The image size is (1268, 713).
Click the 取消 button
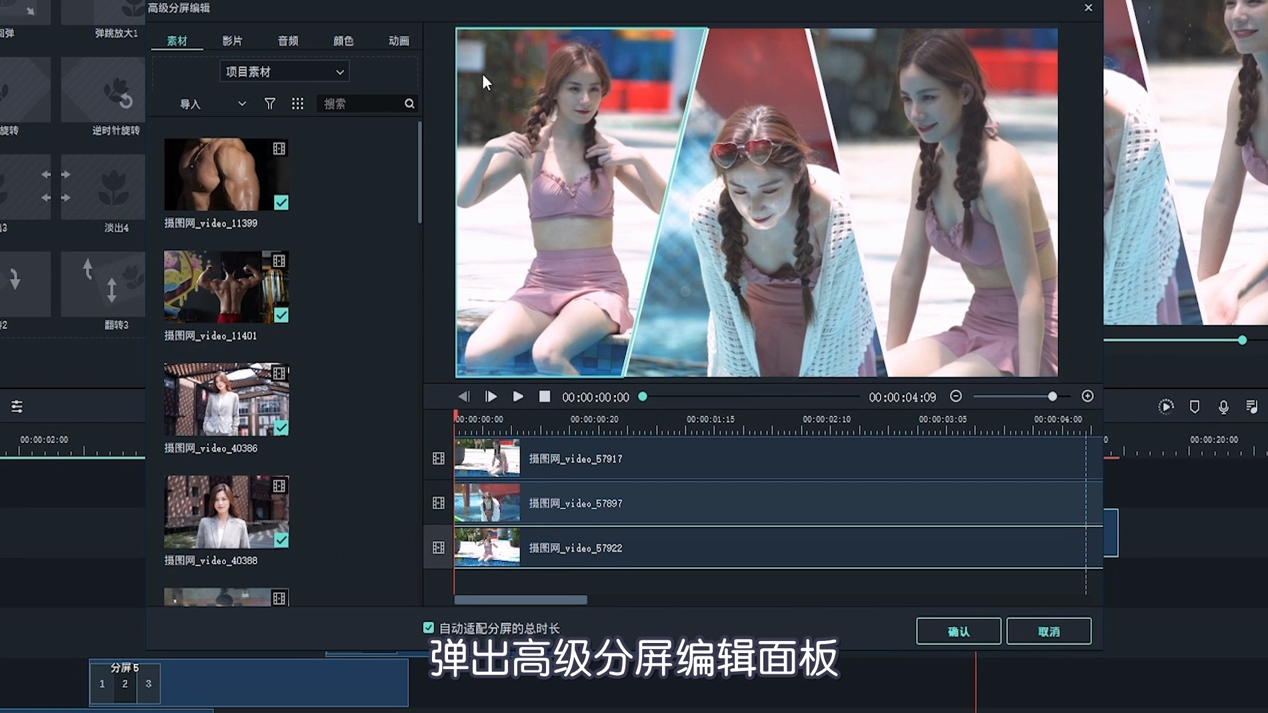pyautogui.click(x=1048, y=631)
